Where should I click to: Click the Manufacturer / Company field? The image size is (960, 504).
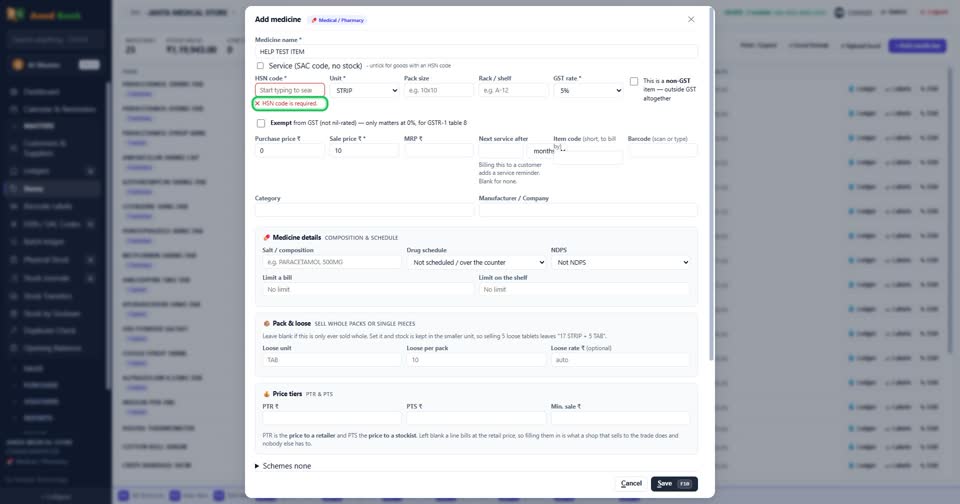(x=588, y=210)
